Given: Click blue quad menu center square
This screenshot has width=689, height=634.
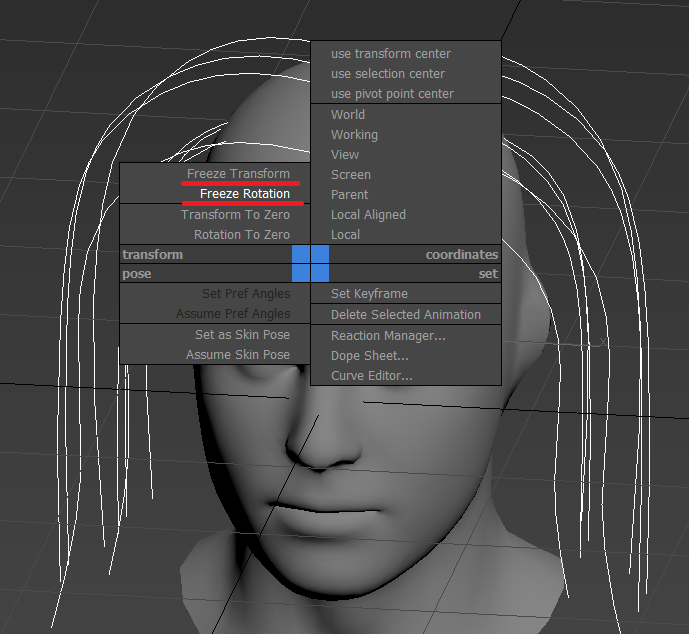Looking at the screenshot, I should tap(310, 264).
